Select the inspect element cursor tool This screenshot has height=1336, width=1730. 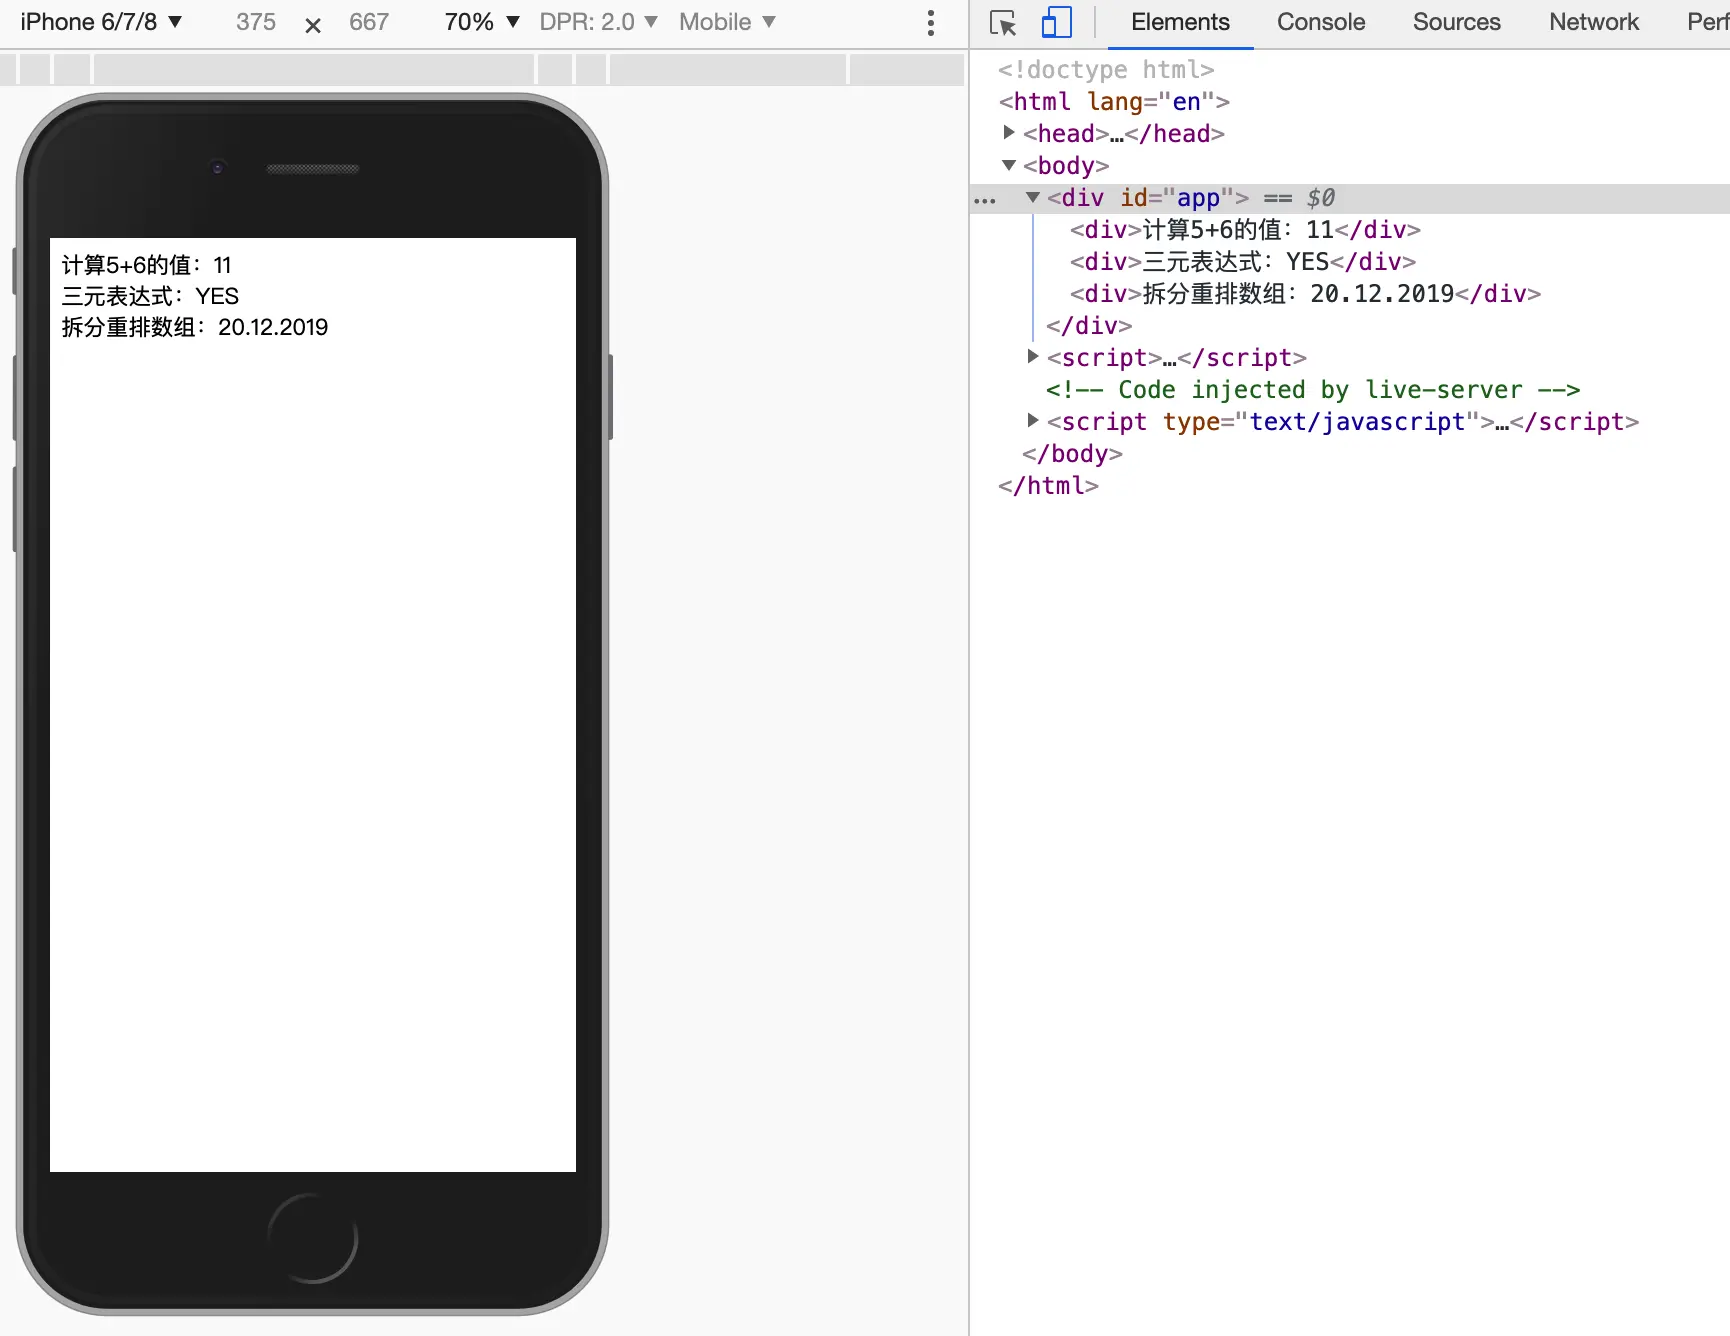(x=1002, y=22)
